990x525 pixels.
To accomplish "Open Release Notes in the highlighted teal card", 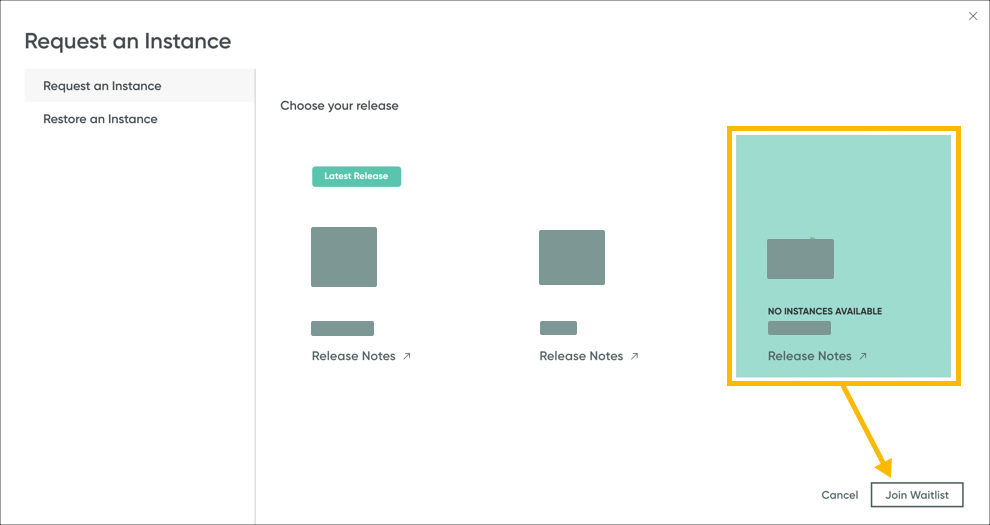I will [810, 356].
